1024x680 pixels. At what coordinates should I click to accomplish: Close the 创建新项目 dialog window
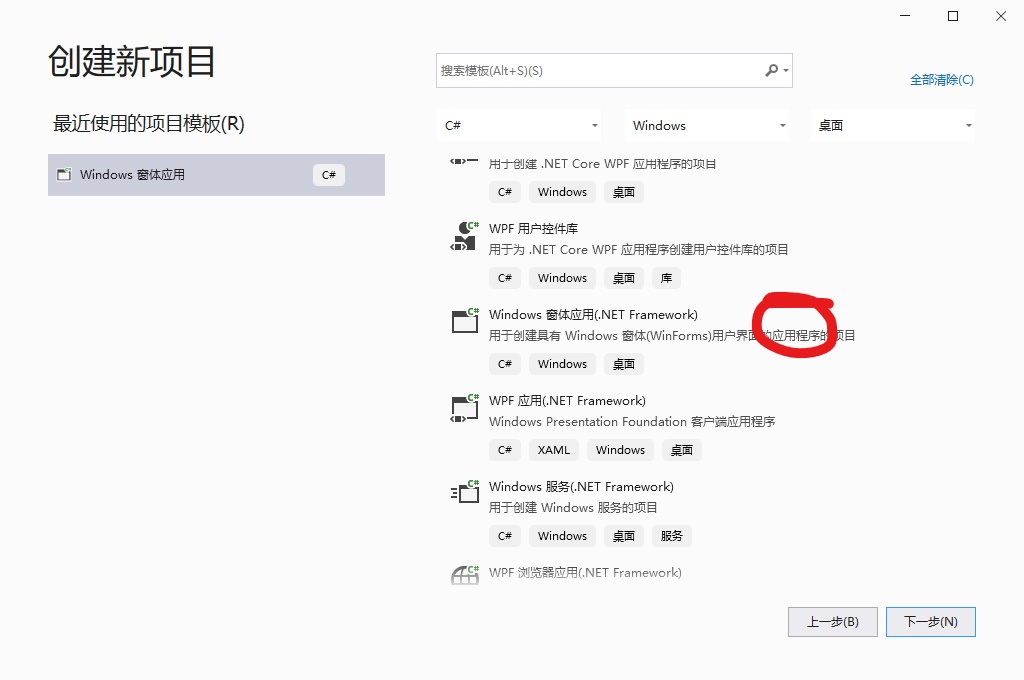(1000, 16)
